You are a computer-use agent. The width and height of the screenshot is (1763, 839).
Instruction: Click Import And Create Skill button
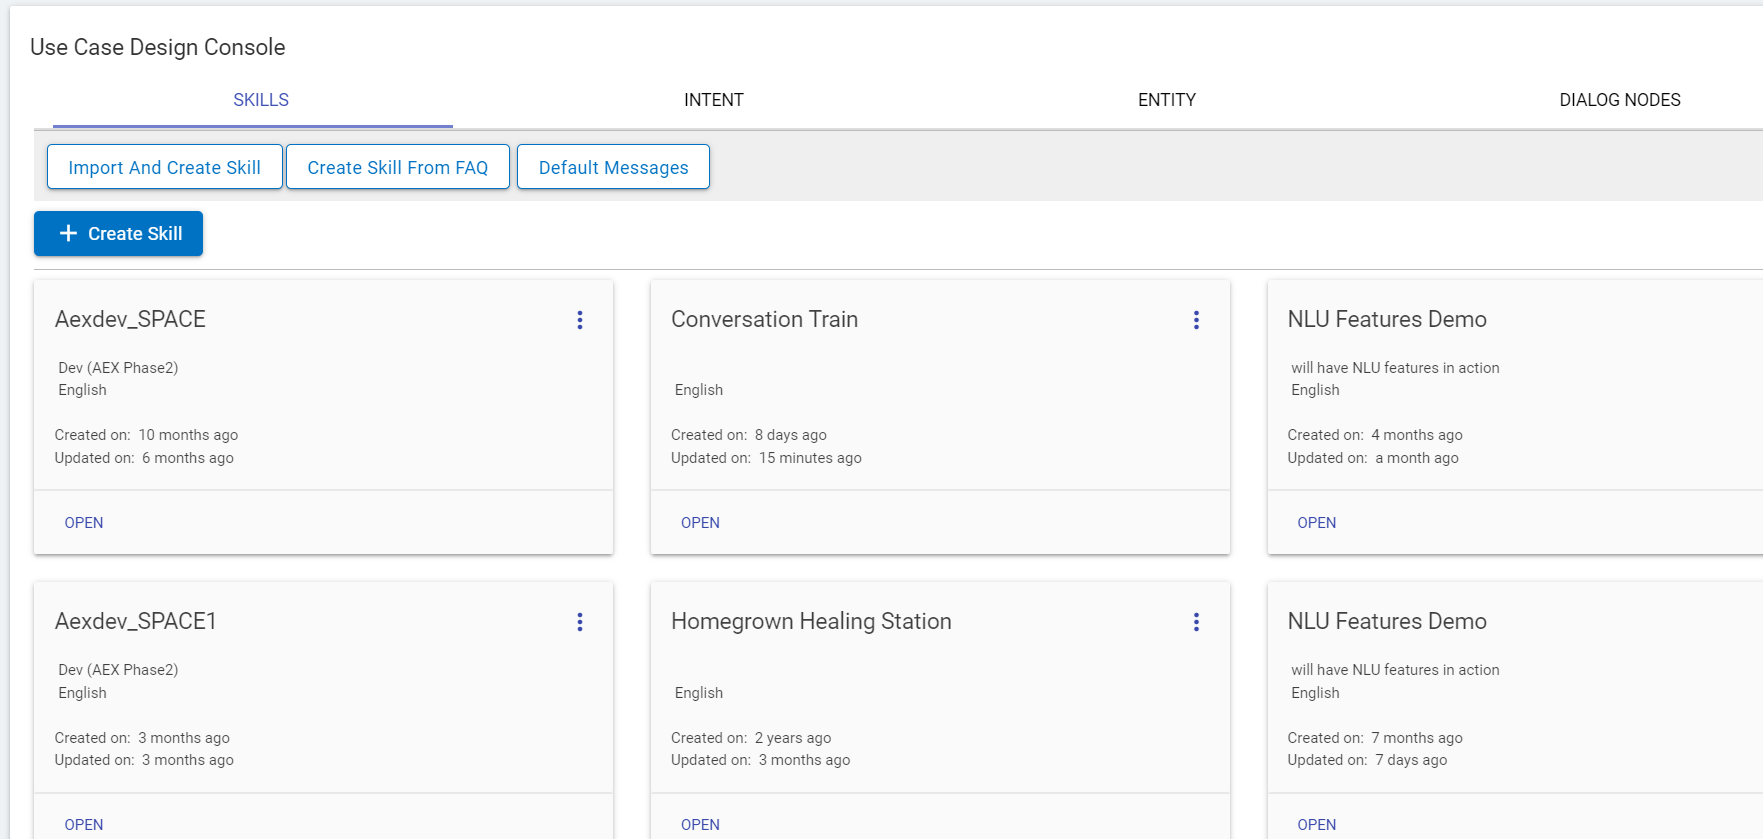point(165,167)
